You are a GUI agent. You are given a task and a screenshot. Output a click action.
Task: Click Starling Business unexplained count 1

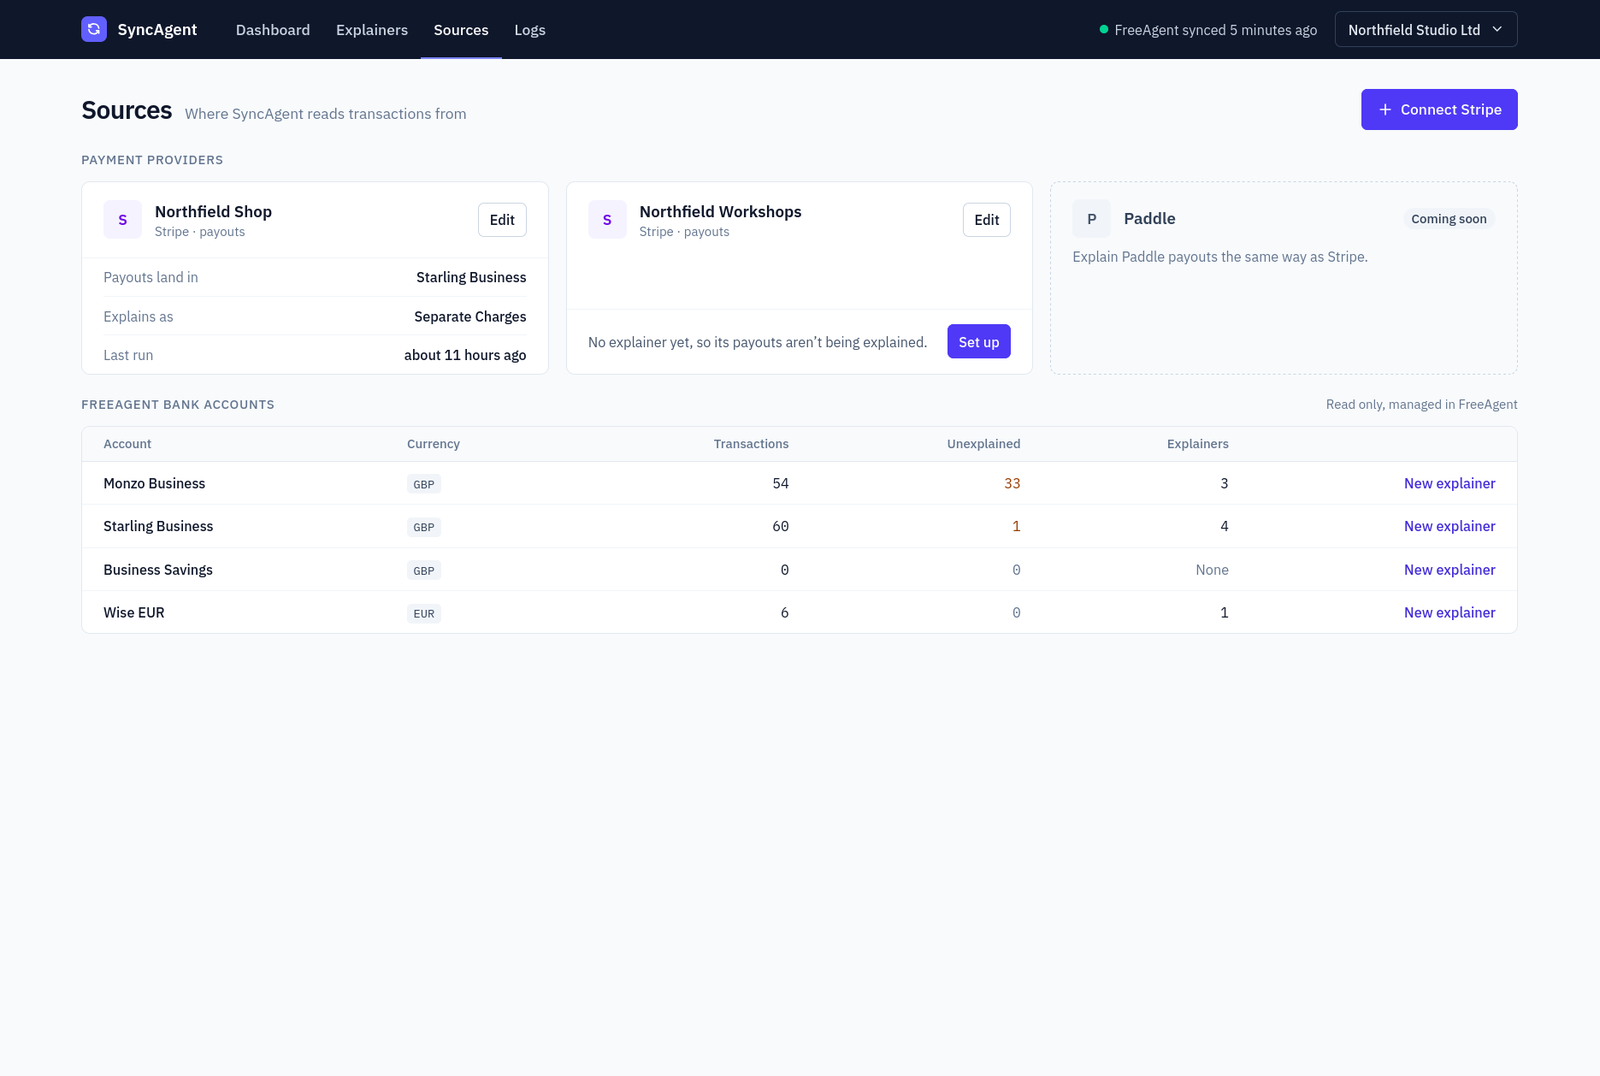[x=1016, y=526]
